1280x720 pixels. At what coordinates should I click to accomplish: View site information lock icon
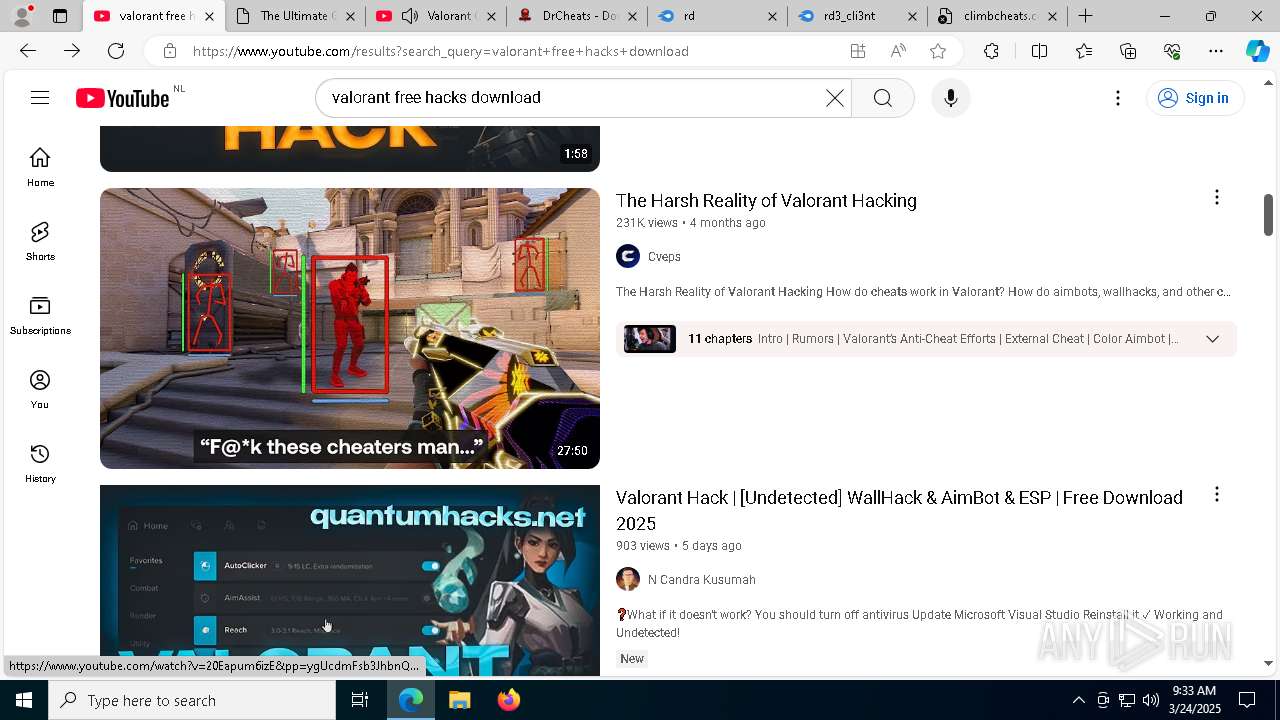coord(170,51)
